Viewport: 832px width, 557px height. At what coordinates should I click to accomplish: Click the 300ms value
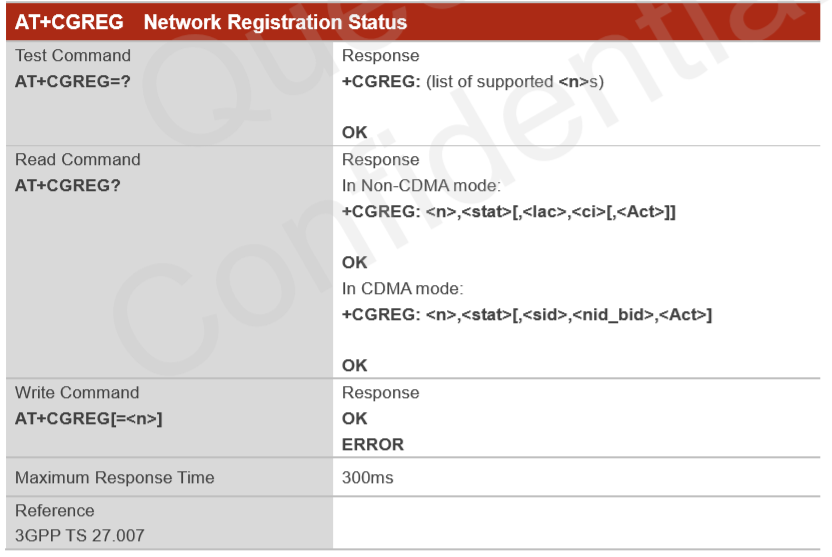coord(368,478)
